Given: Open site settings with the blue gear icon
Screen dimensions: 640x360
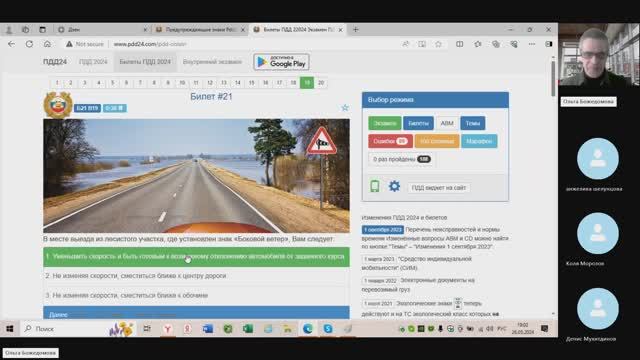Looking at the screenshot, I should (x=394, y=187).
